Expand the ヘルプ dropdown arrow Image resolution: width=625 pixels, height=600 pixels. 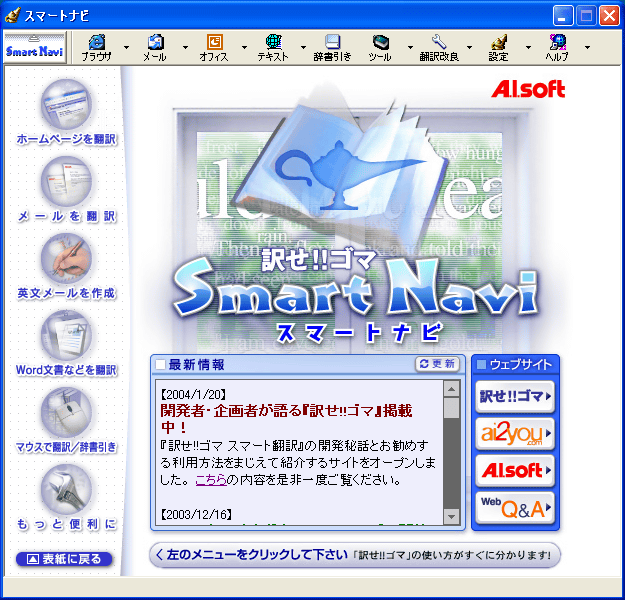(x=587, y=47)
